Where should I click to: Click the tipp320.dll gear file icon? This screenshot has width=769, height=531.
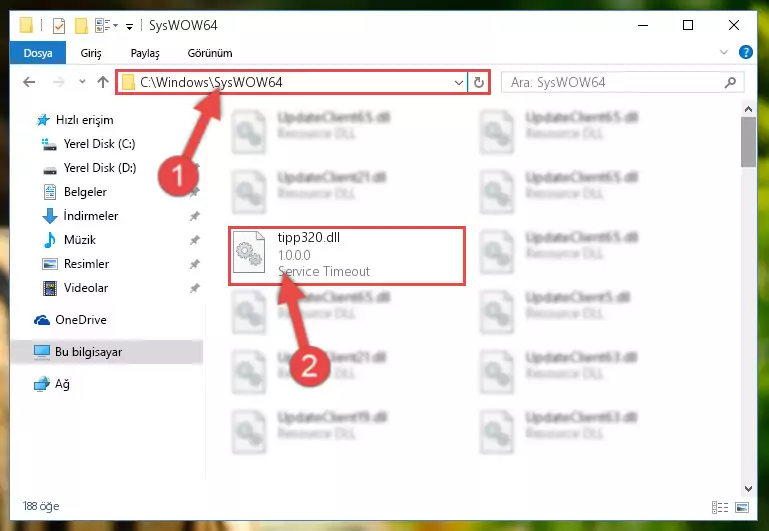point(249,253)
